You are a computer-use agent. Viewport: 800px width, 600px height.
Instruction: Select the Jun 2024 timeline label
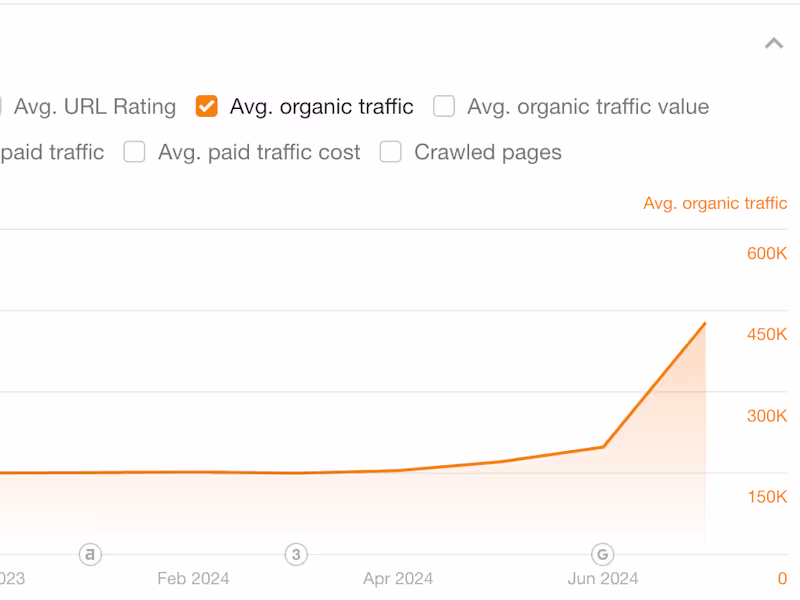[x=601, y=578]
